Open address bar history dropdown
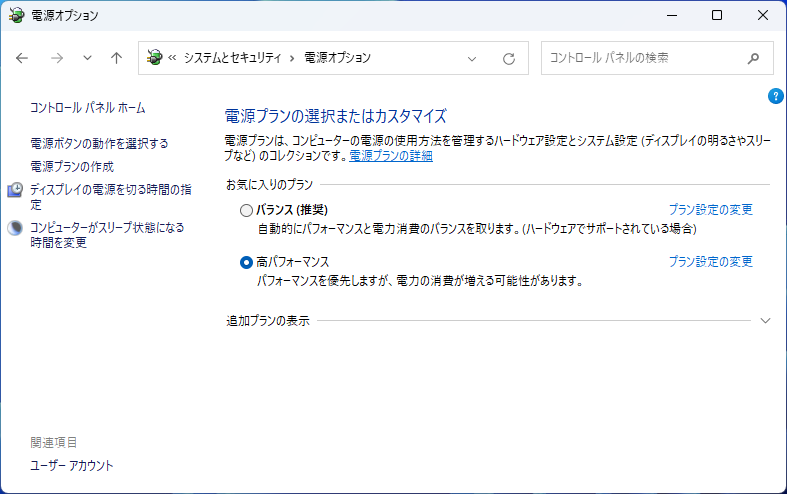The width and height of the screenshot is (787, 494). click(472, 59)
